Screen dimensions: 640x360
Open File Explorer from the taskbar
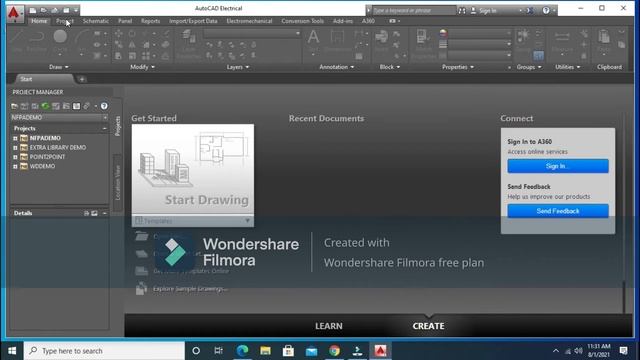(265, 351)
